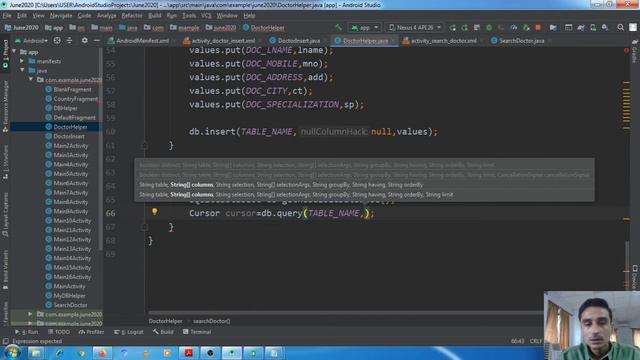Expand the manifests folder
640x360 pixels.
pos(22,61)
